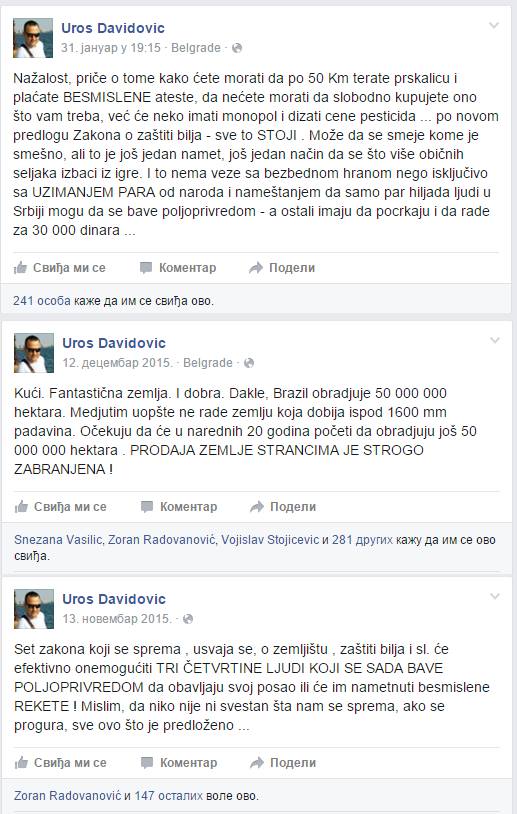517x814 pixels.
Task: Like the post about Zakon o zaštiti bilja
Action: [59, 268]
